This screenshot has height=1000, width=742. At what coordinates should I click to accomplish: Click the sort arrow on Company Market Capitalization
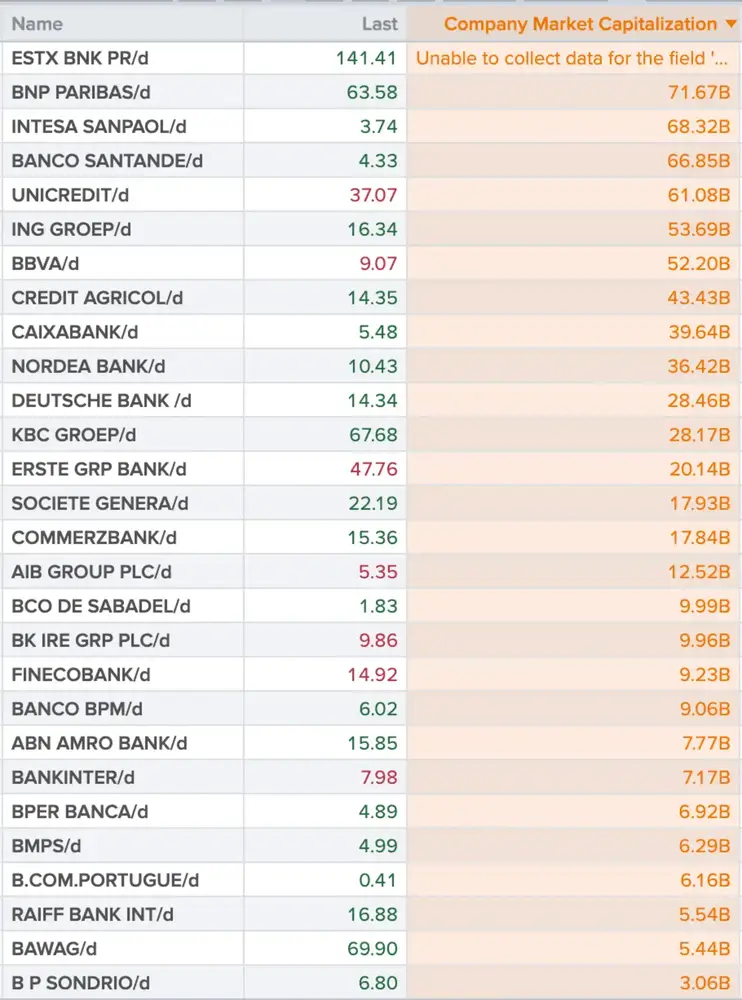731,24
